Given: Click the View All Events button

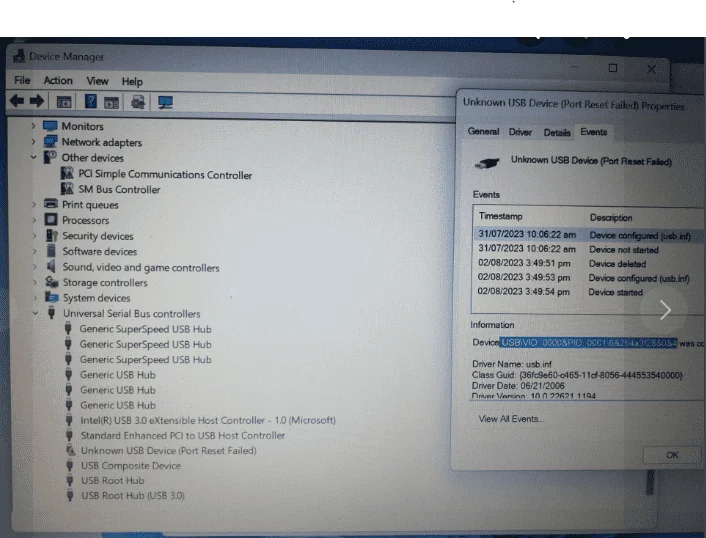Looking at the screenshot, I should 511,419.
